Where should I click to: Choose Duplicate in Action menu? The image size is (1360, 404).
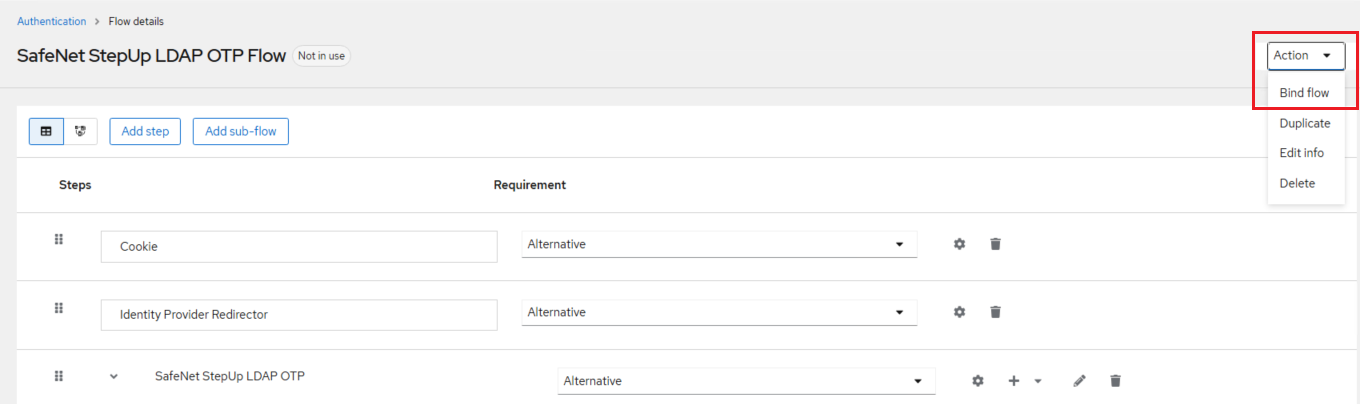[1305, 123]
